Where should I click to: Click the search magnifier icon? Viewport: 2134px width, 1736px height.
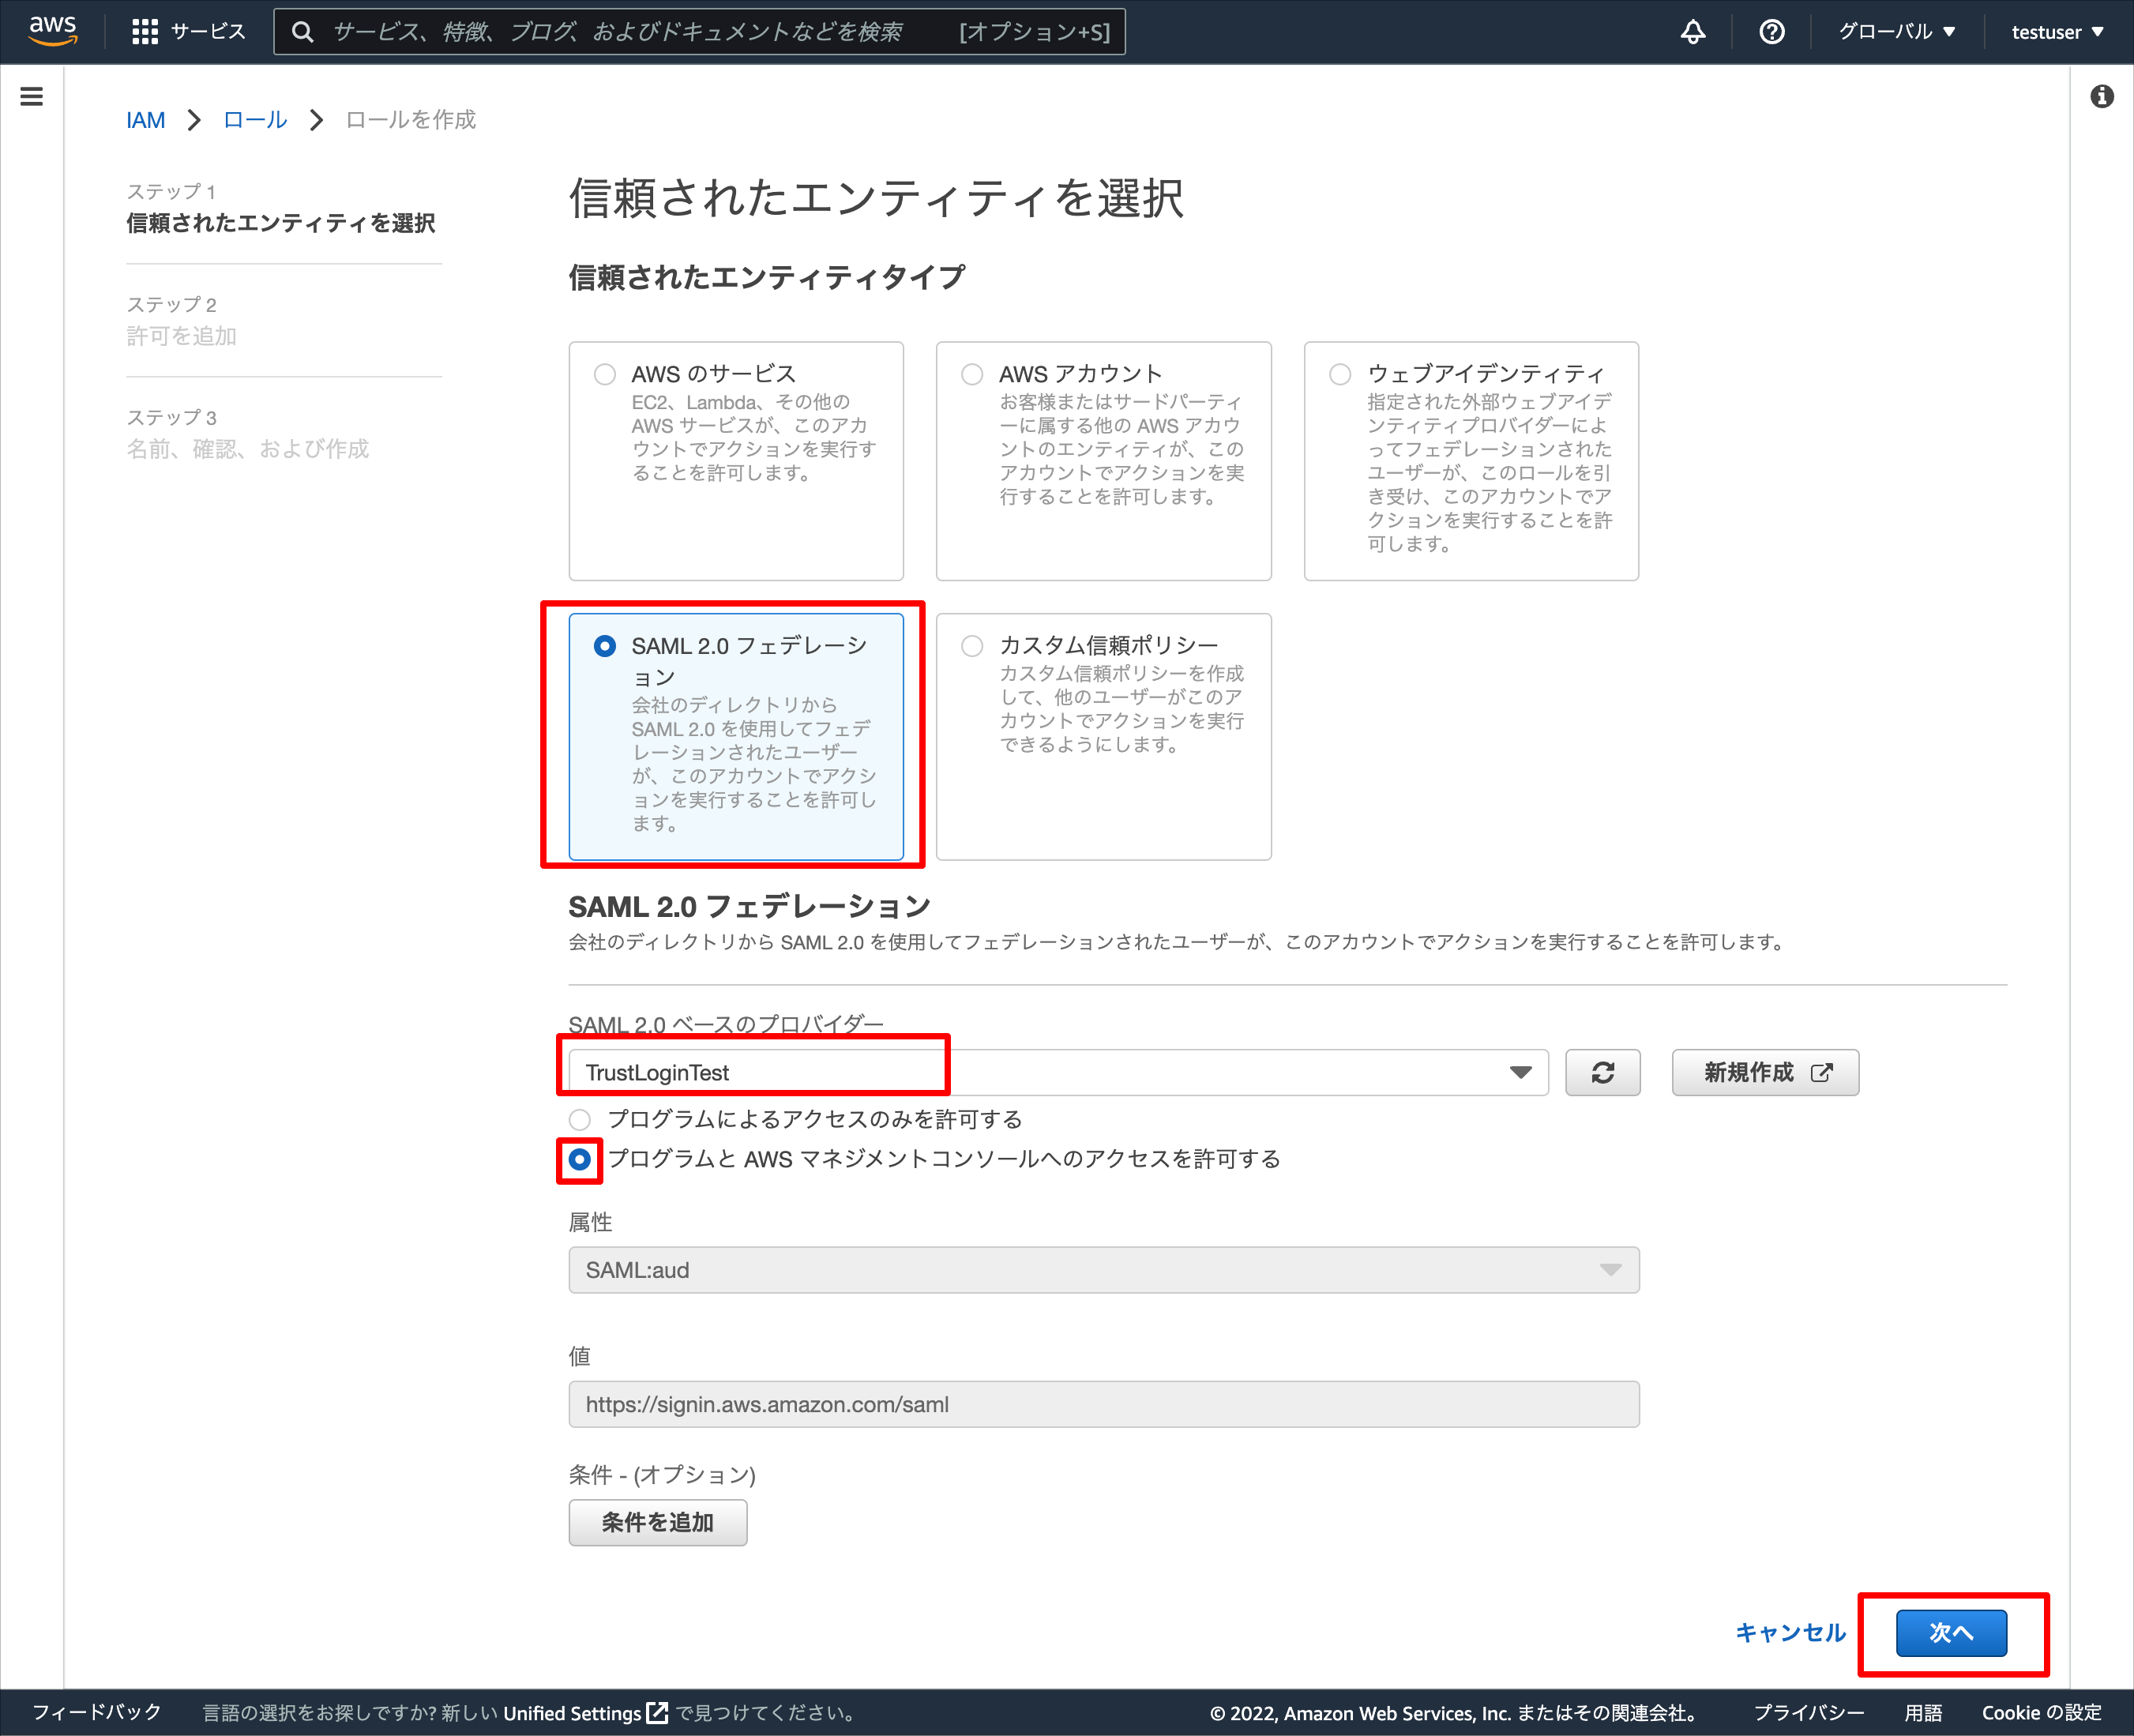point(302,32)
